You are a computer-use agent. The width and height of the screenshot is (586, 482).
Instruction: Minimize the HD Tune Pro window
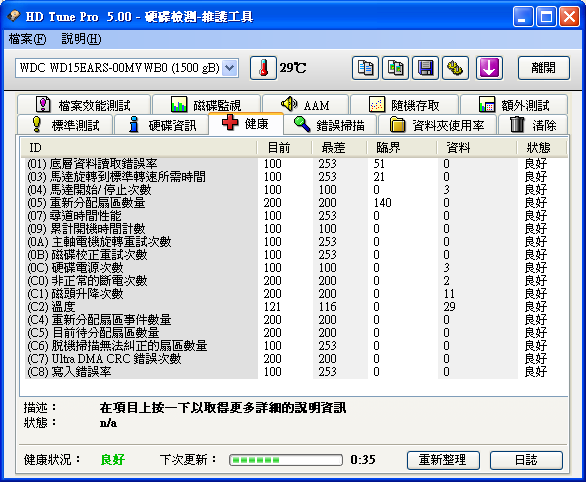(x=523, y=16)
